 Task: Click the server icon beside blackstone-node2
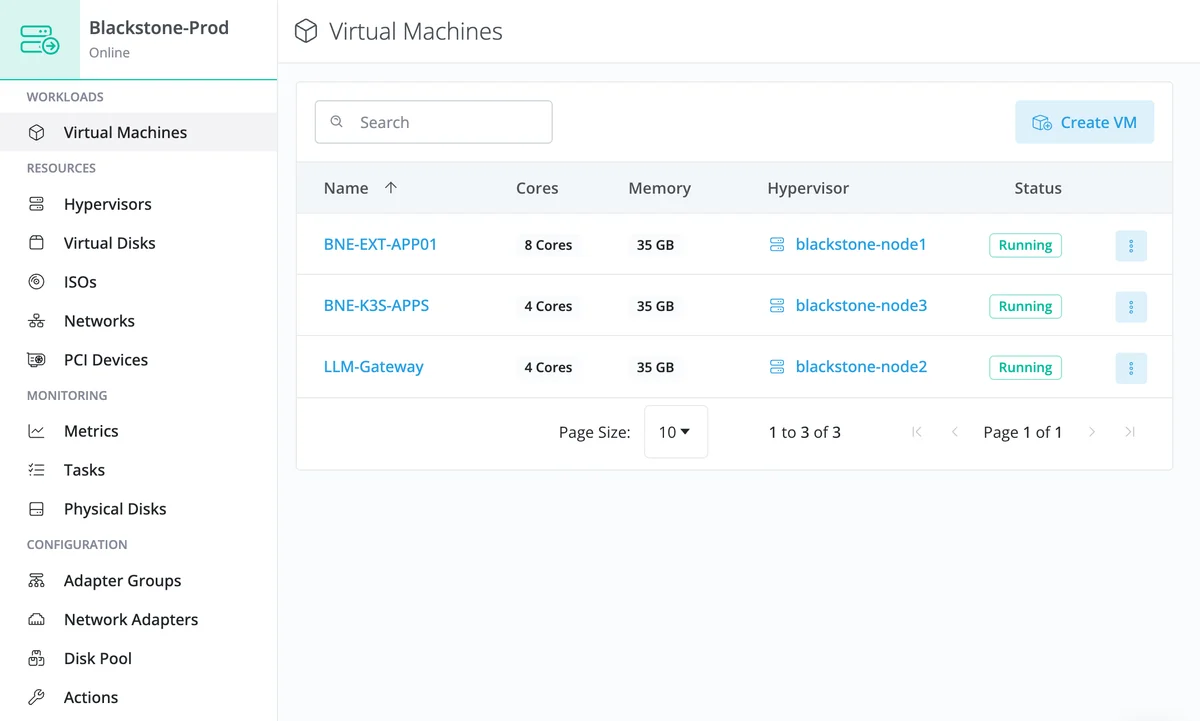777,367
